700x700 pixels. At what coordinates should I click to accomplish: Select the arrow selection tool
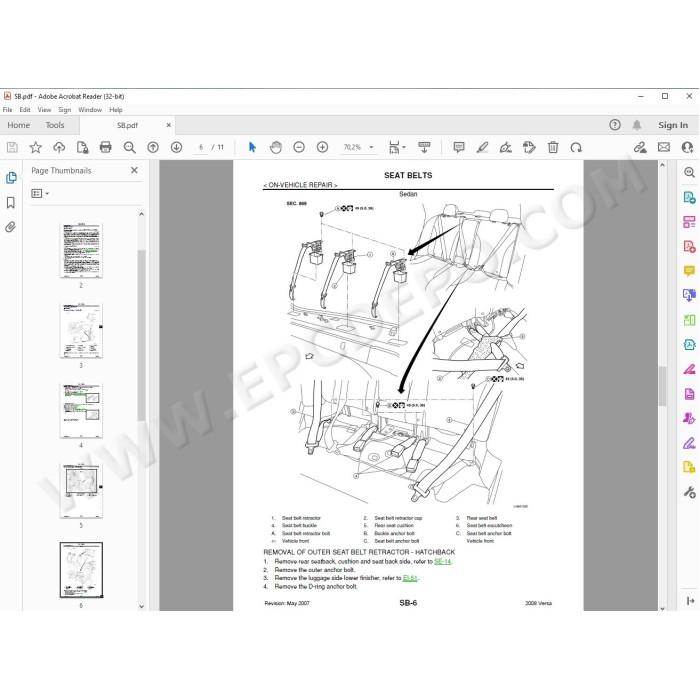click(x=252, y=147)
